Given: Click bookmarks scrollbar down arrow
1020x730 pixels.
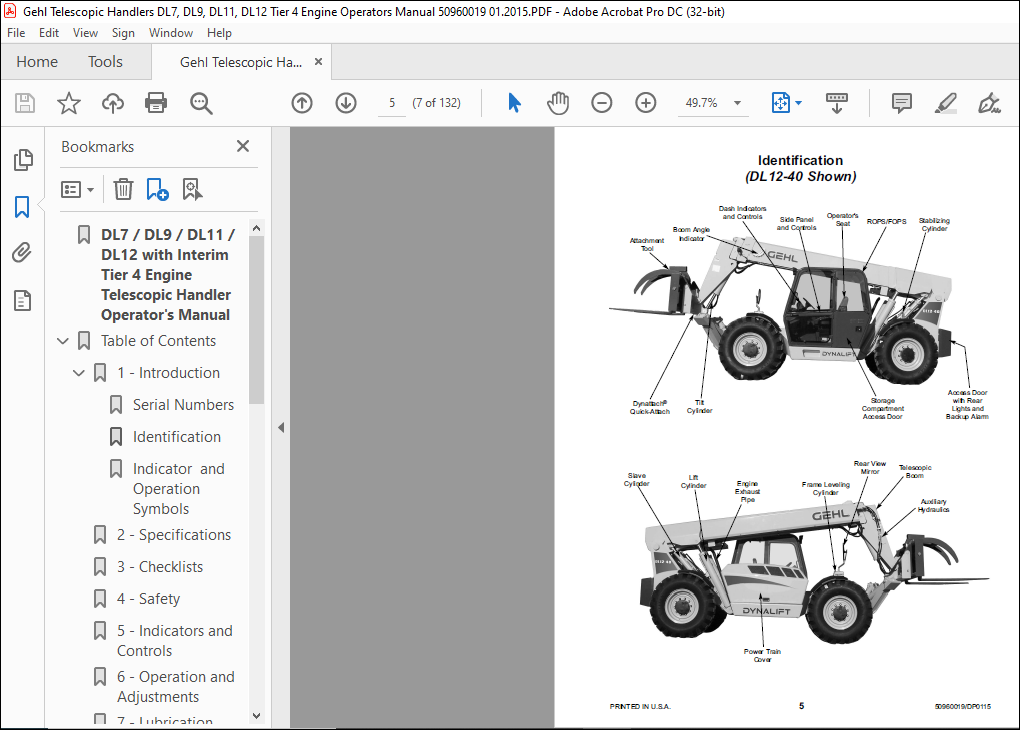Looking at the screenshot, I should click(x=256, y=716).
